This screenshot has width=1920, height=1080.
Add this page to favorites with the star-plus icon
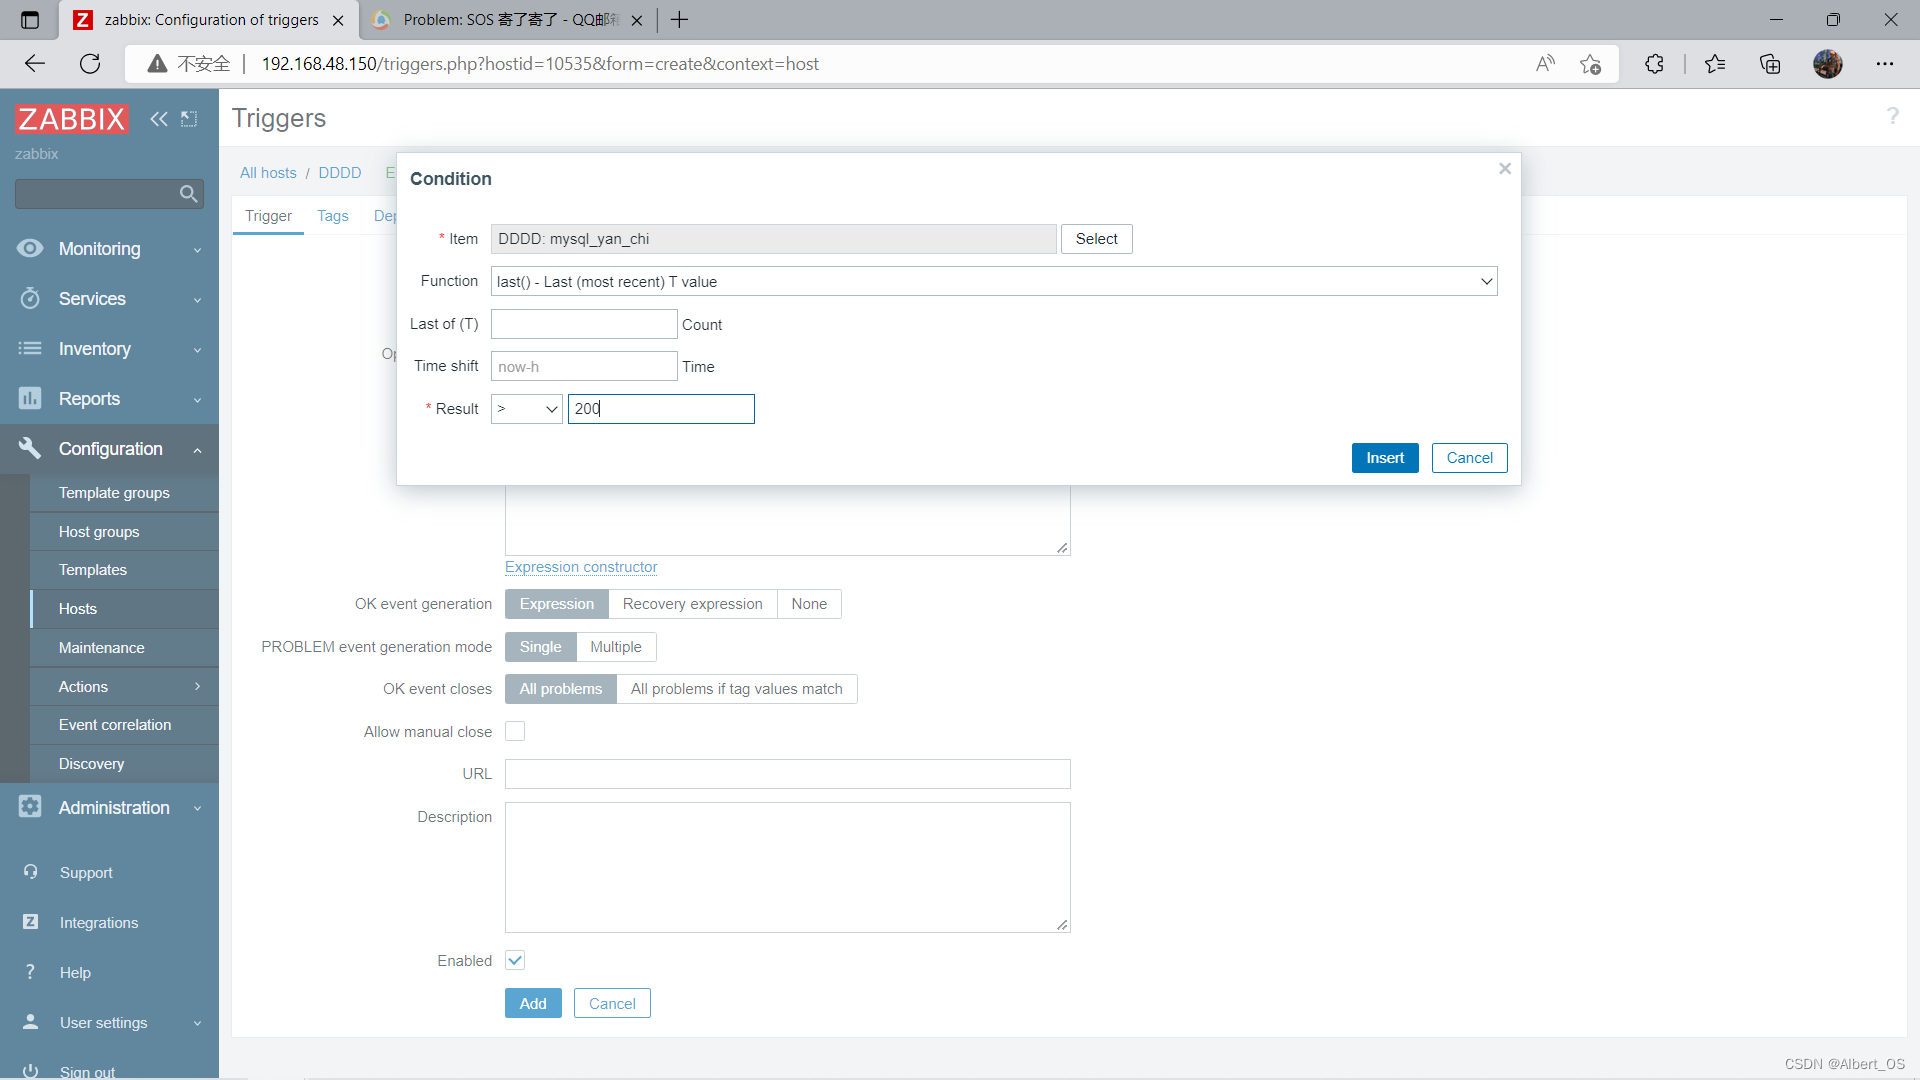pos(1590,64)
